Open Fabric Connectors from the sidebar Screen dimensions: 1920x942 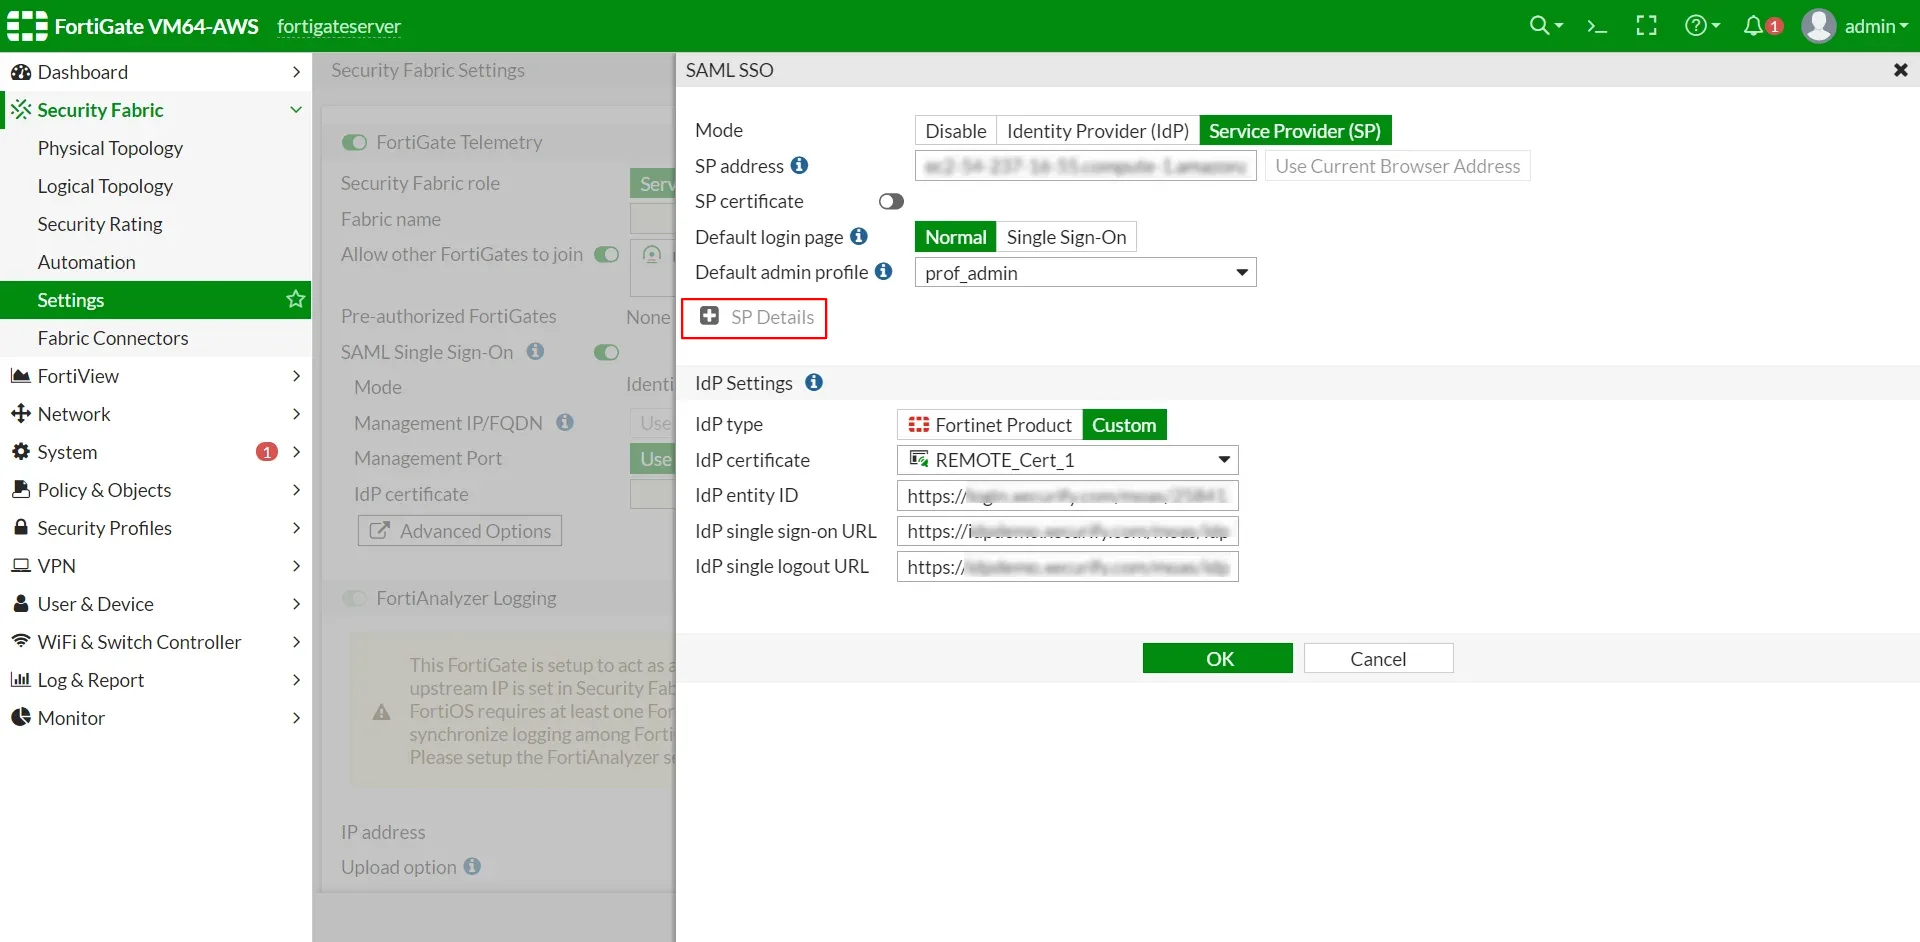[x=113, y=338]
